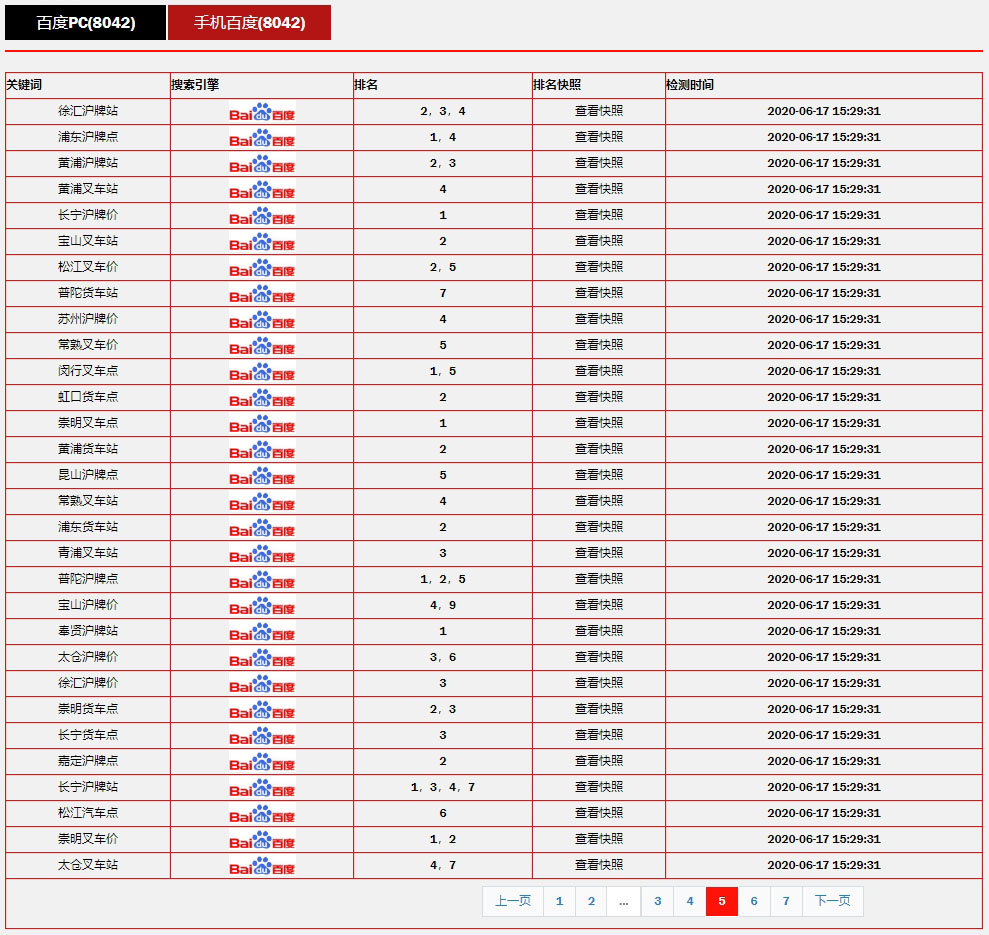Click Baidu logo in 太仓叉车站 row

[x=262, y=866]
